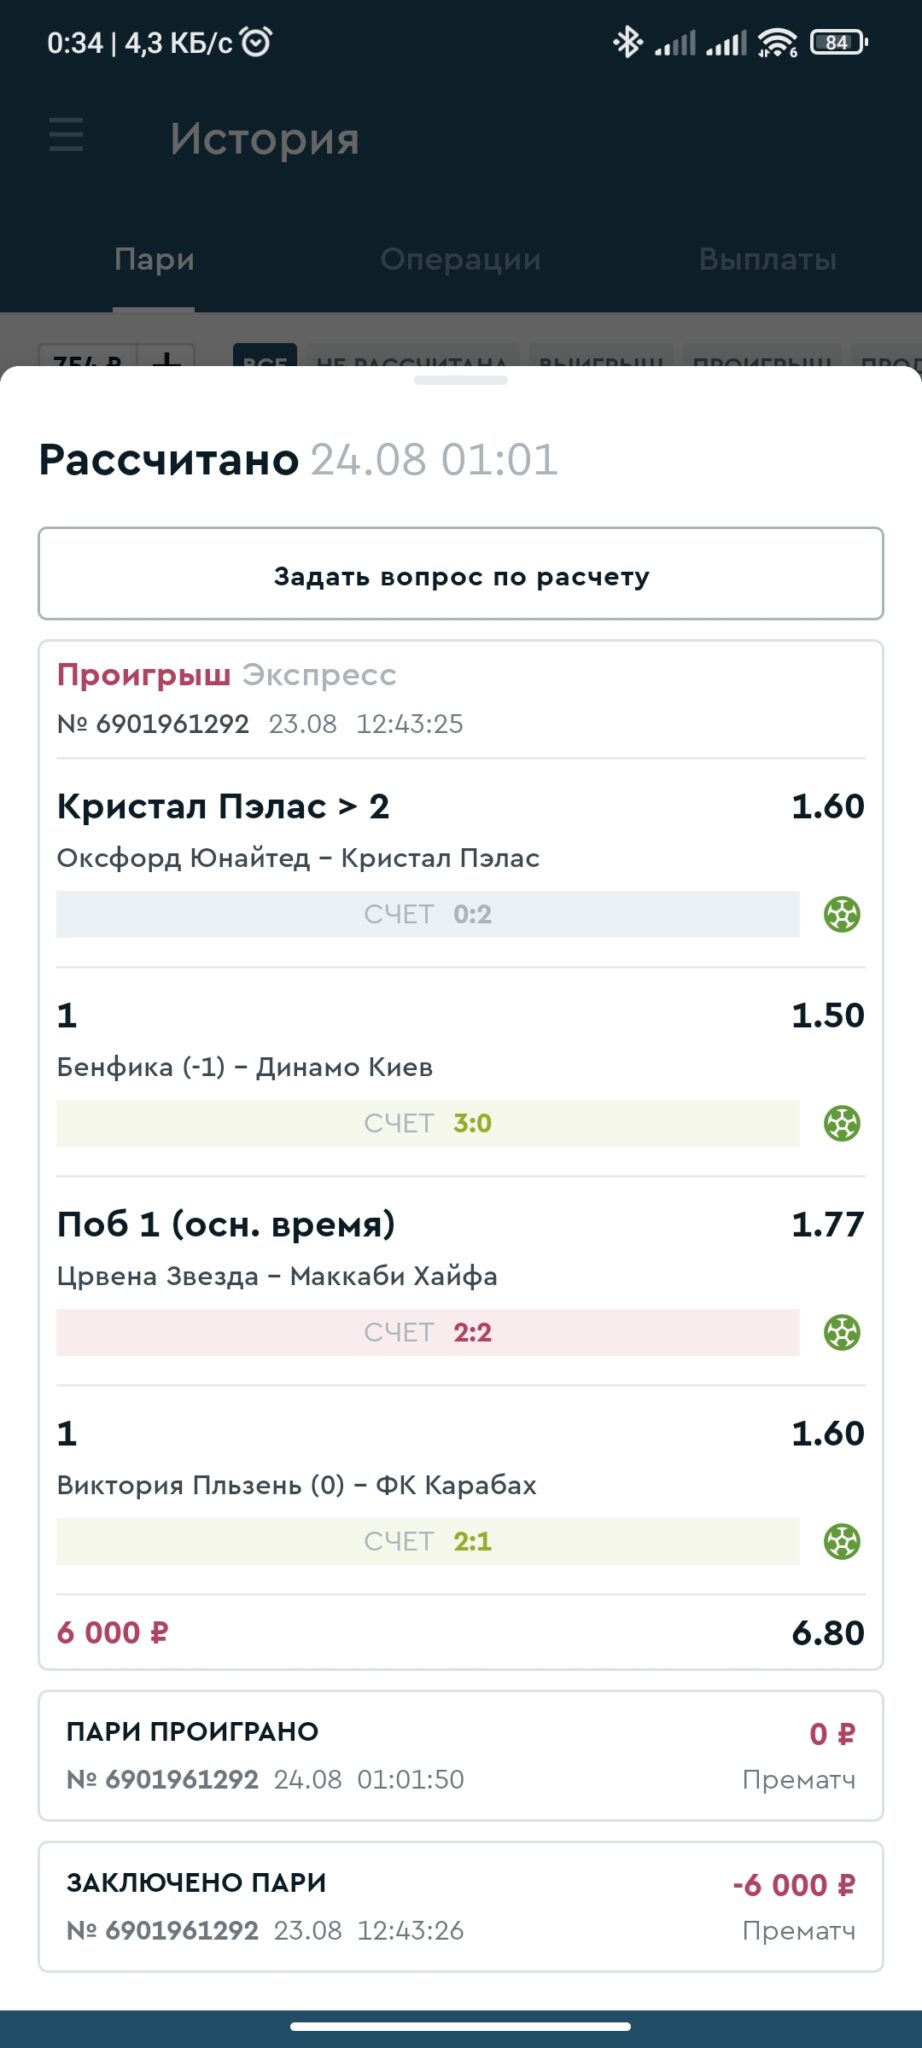Tap the Bluetooth status bar icon
This screenshot has height=2048, width=922.
tap(627, 42)
